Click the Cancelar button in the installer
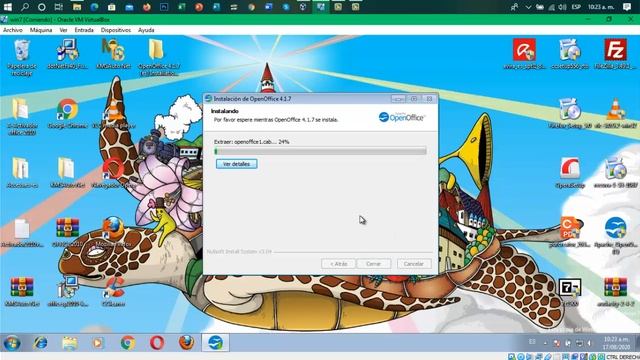 (414, 264)
